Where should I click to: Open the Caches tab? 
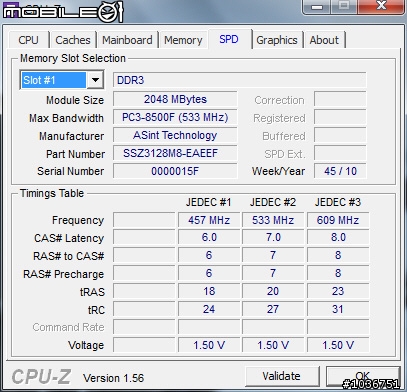73,40
